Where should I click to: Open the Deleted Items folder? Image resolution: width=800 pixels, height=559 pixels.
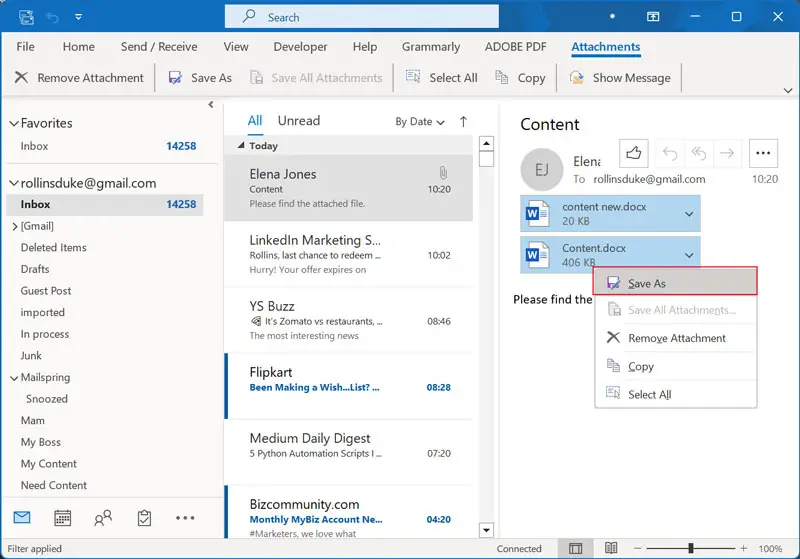coord(54,248)
